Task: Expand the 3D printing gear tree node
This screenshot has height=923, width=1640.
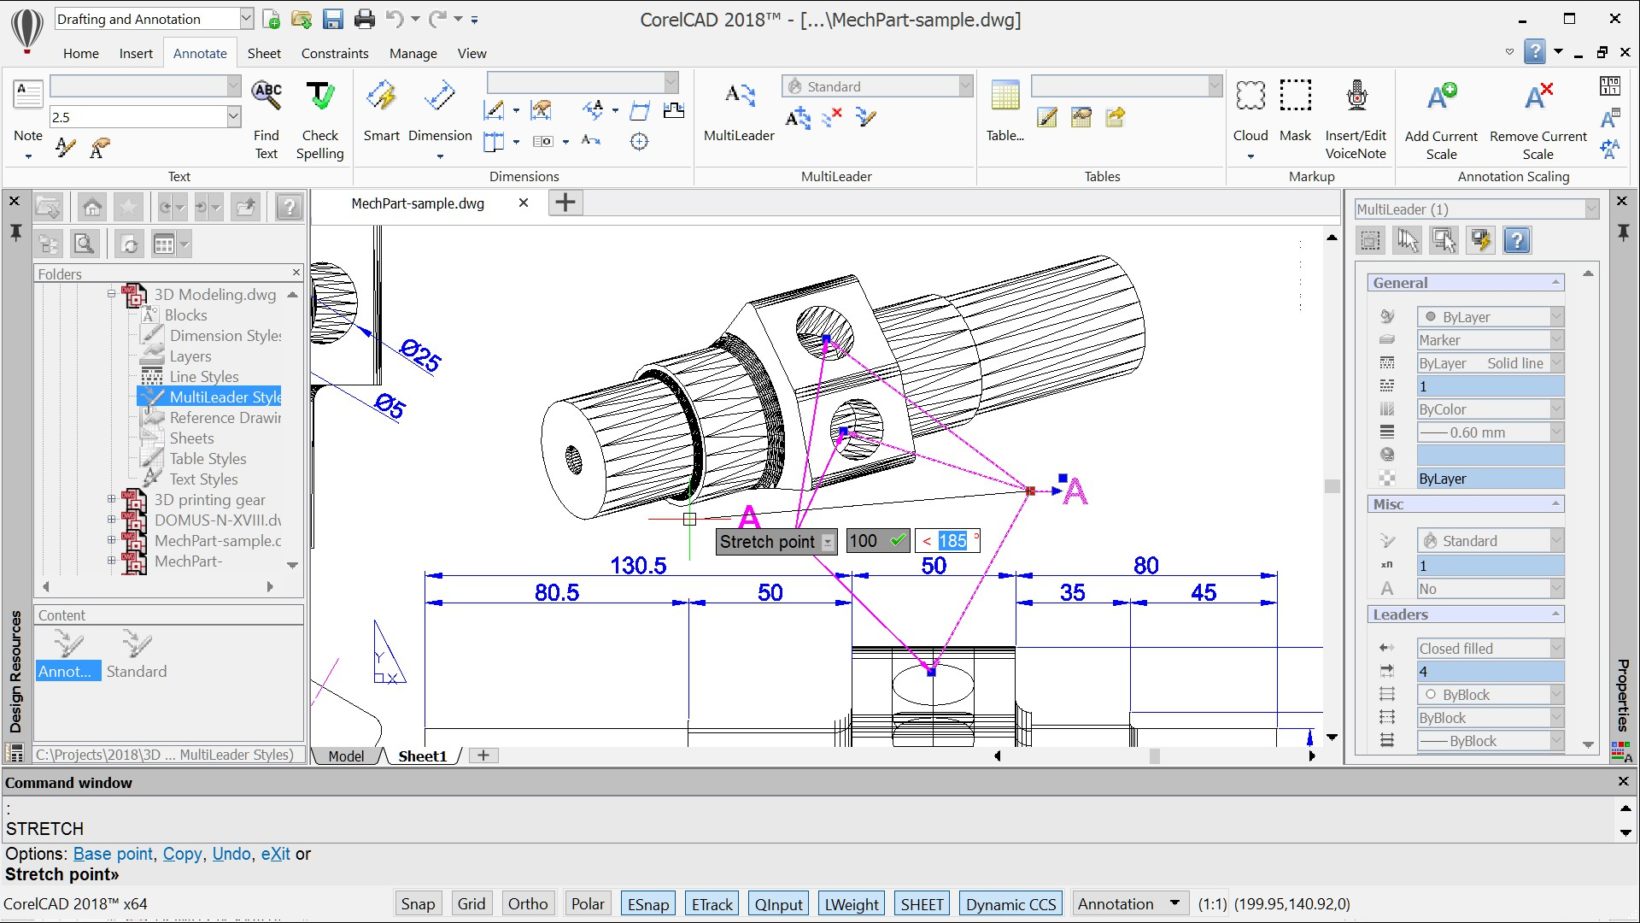Action: pos(111,499)
